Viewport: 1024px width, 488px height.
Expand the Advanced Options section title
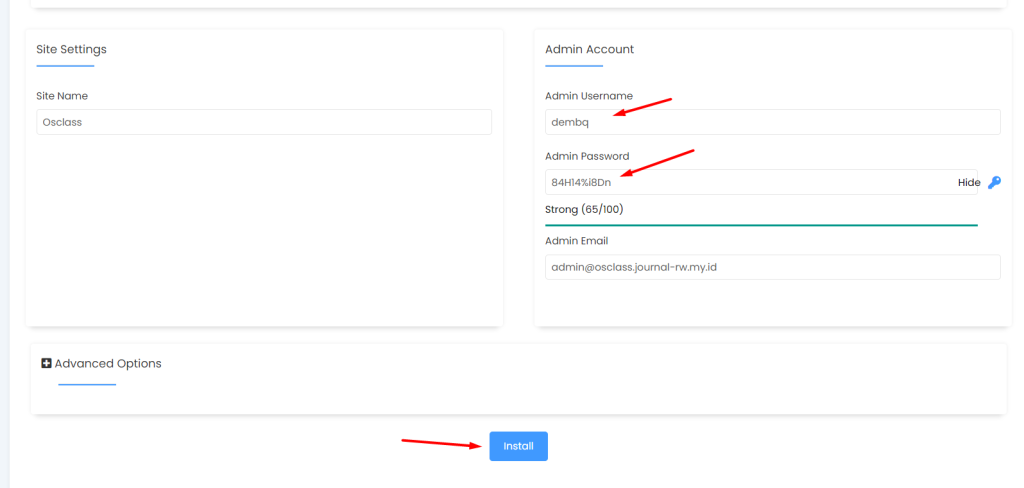coord(108,363)
